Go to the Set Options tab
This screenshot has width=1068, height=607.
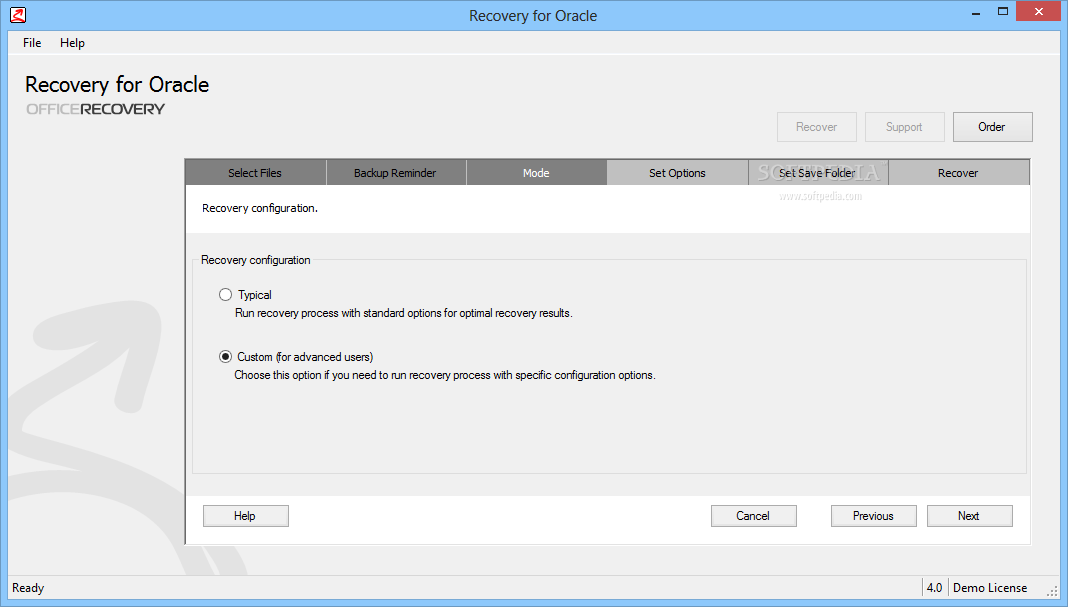tap(677, 173)
